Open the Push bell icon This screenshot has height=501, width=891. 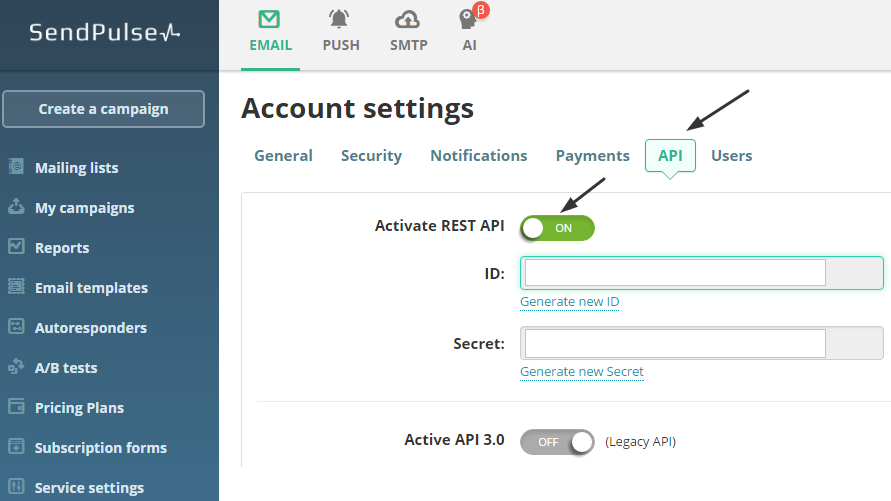pos(340,19)
